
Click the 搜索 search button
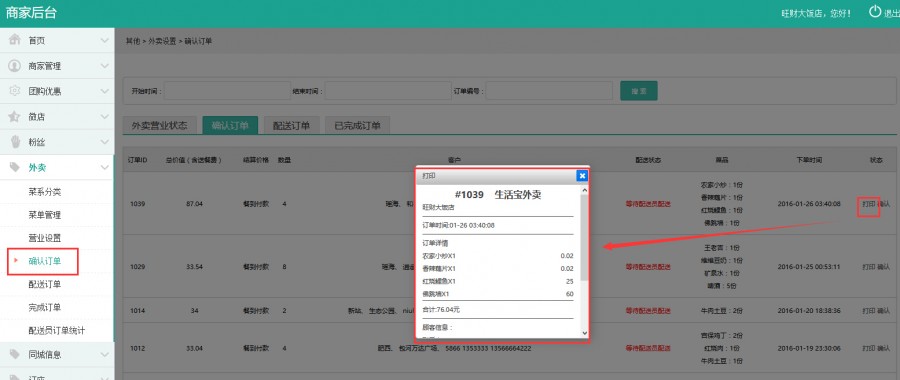[639, 91]
